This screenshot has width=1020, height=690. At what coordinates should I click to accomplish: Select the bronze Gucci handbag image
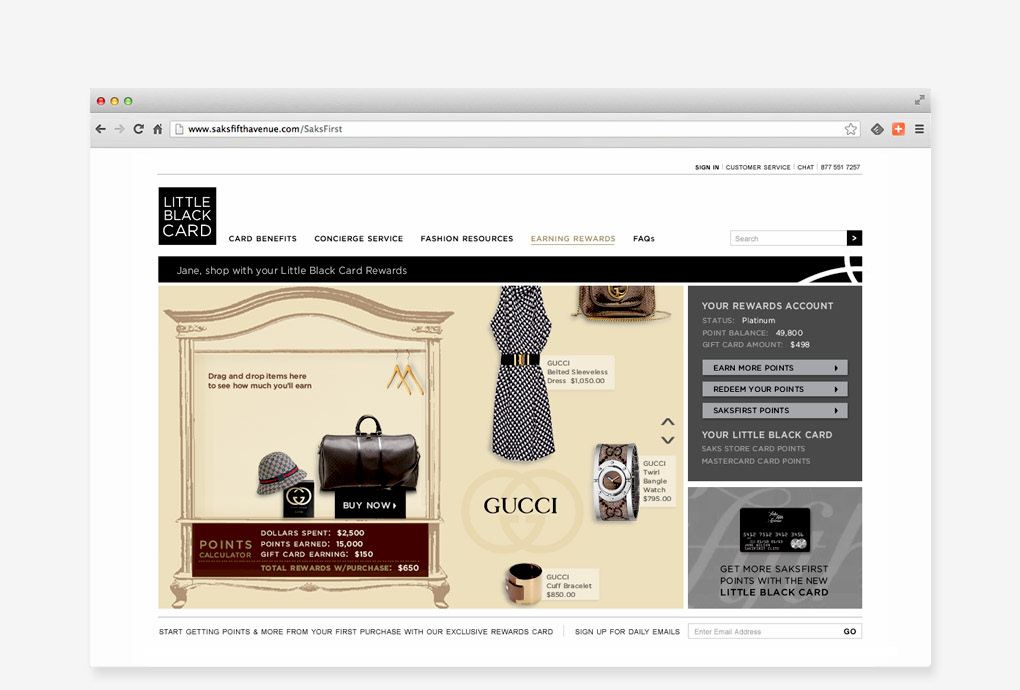coord(619,303)
